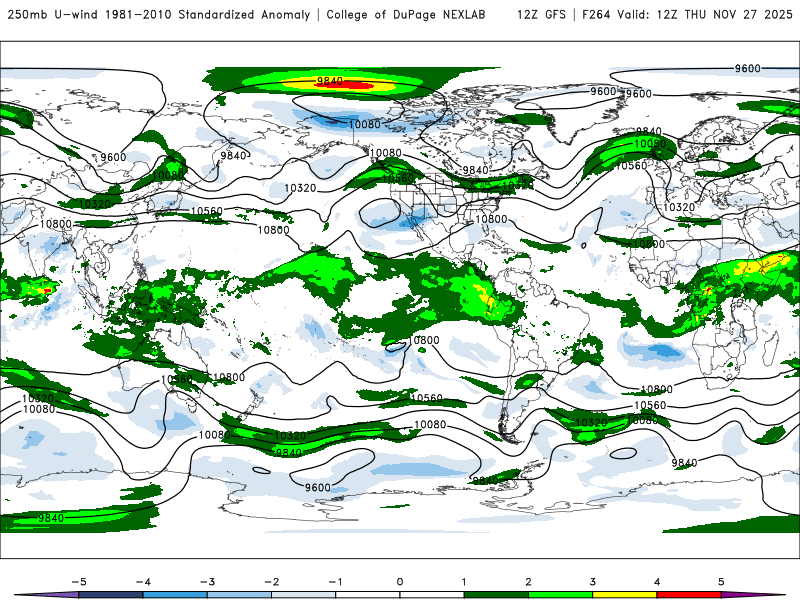The image size is (800, 600).
Task: Click the light blue colorbar segment between -3 and -2
Action: pos(239,595)
